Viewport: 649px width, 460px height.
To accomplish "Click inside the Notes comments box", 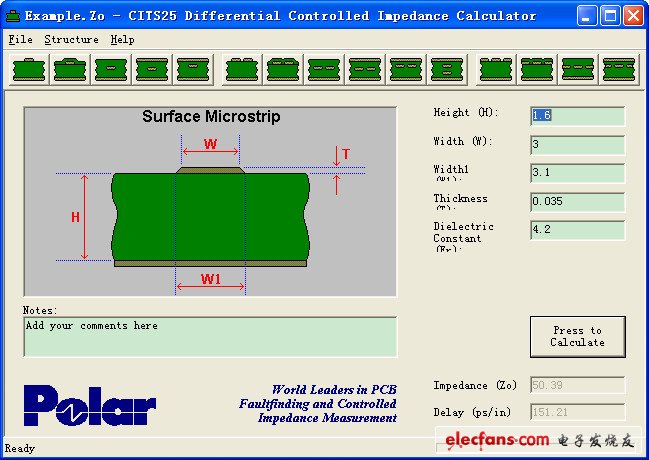I will coord(210,337).
